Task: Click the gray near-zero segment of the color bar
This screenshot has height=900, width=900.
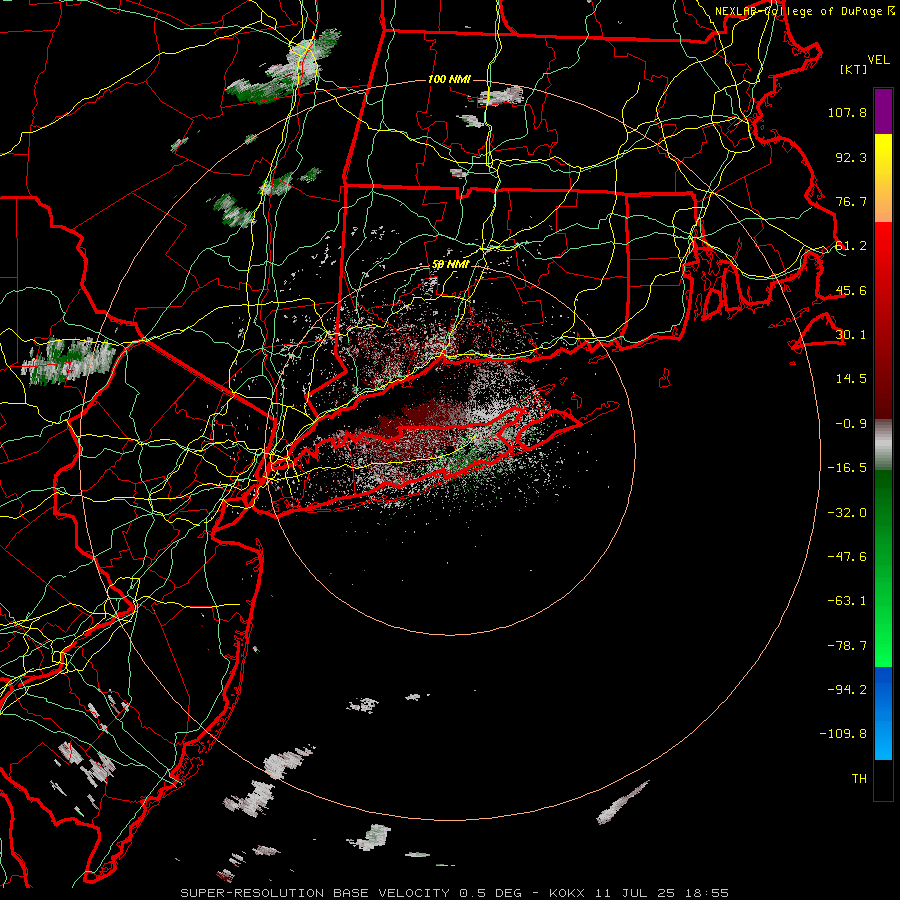Action: pyautogui.click(x=883, y=445)
